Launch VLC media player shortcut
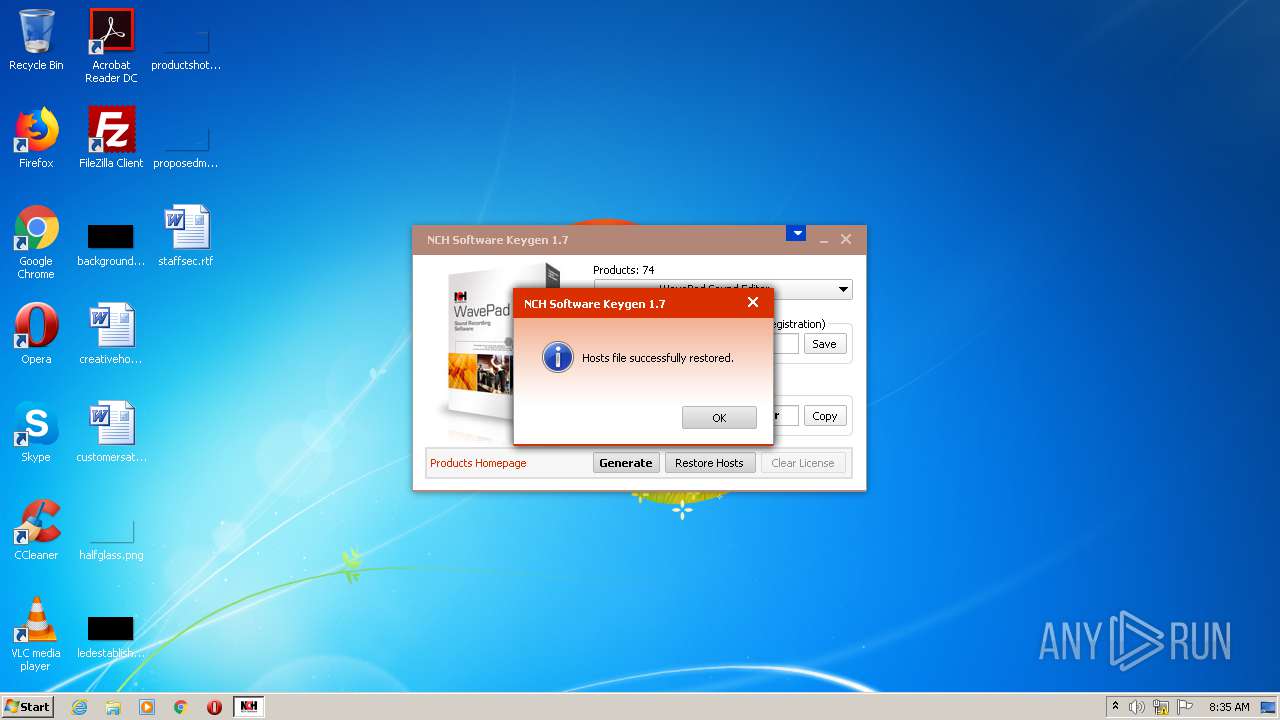This screenshot has height=720, width=1280. pyautogui.click(x=36, y=634)
